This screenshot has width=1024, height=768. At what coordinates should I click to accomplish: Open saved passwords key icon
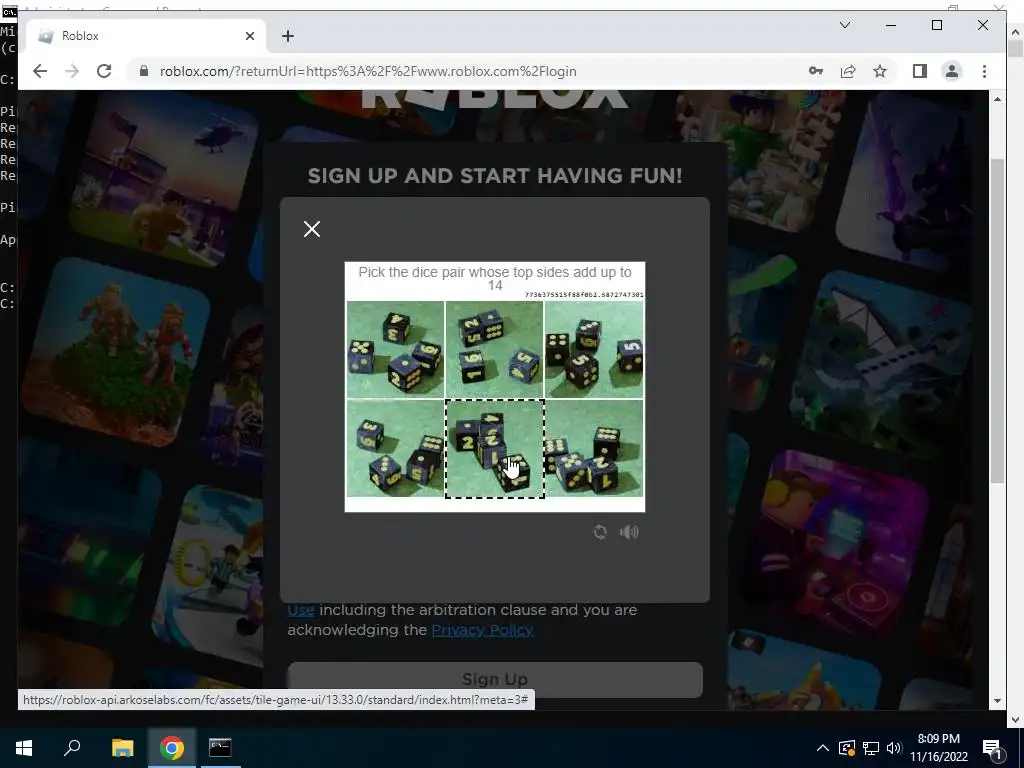pos(816,71)
